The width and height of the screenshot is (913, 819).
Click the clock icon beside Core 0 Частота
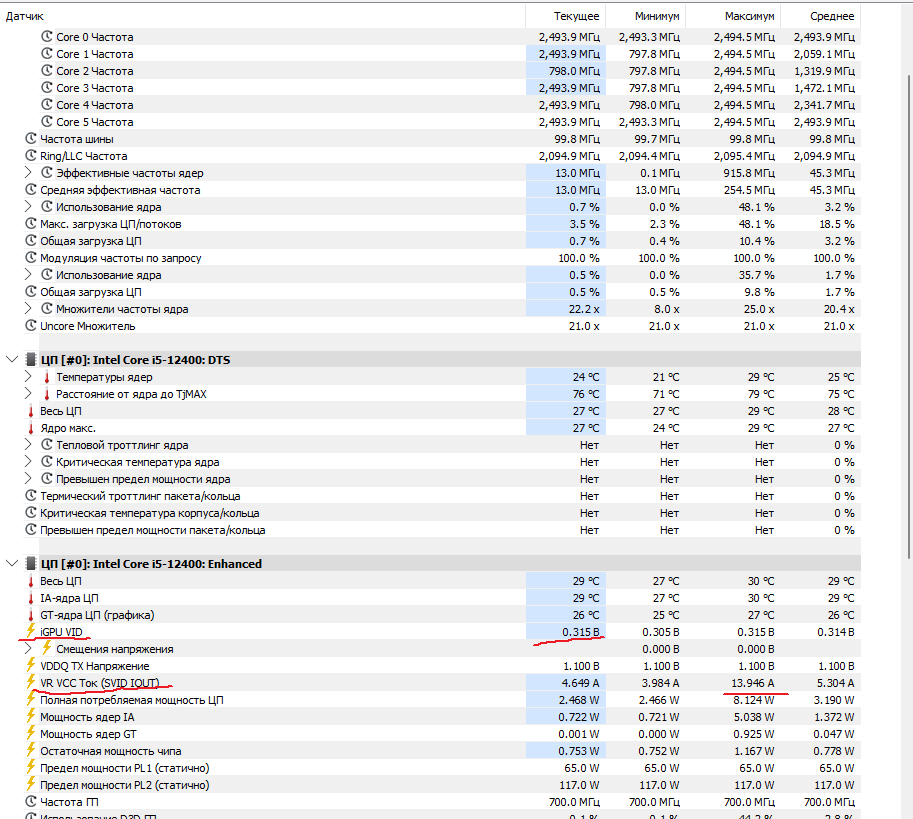point(47,37)
